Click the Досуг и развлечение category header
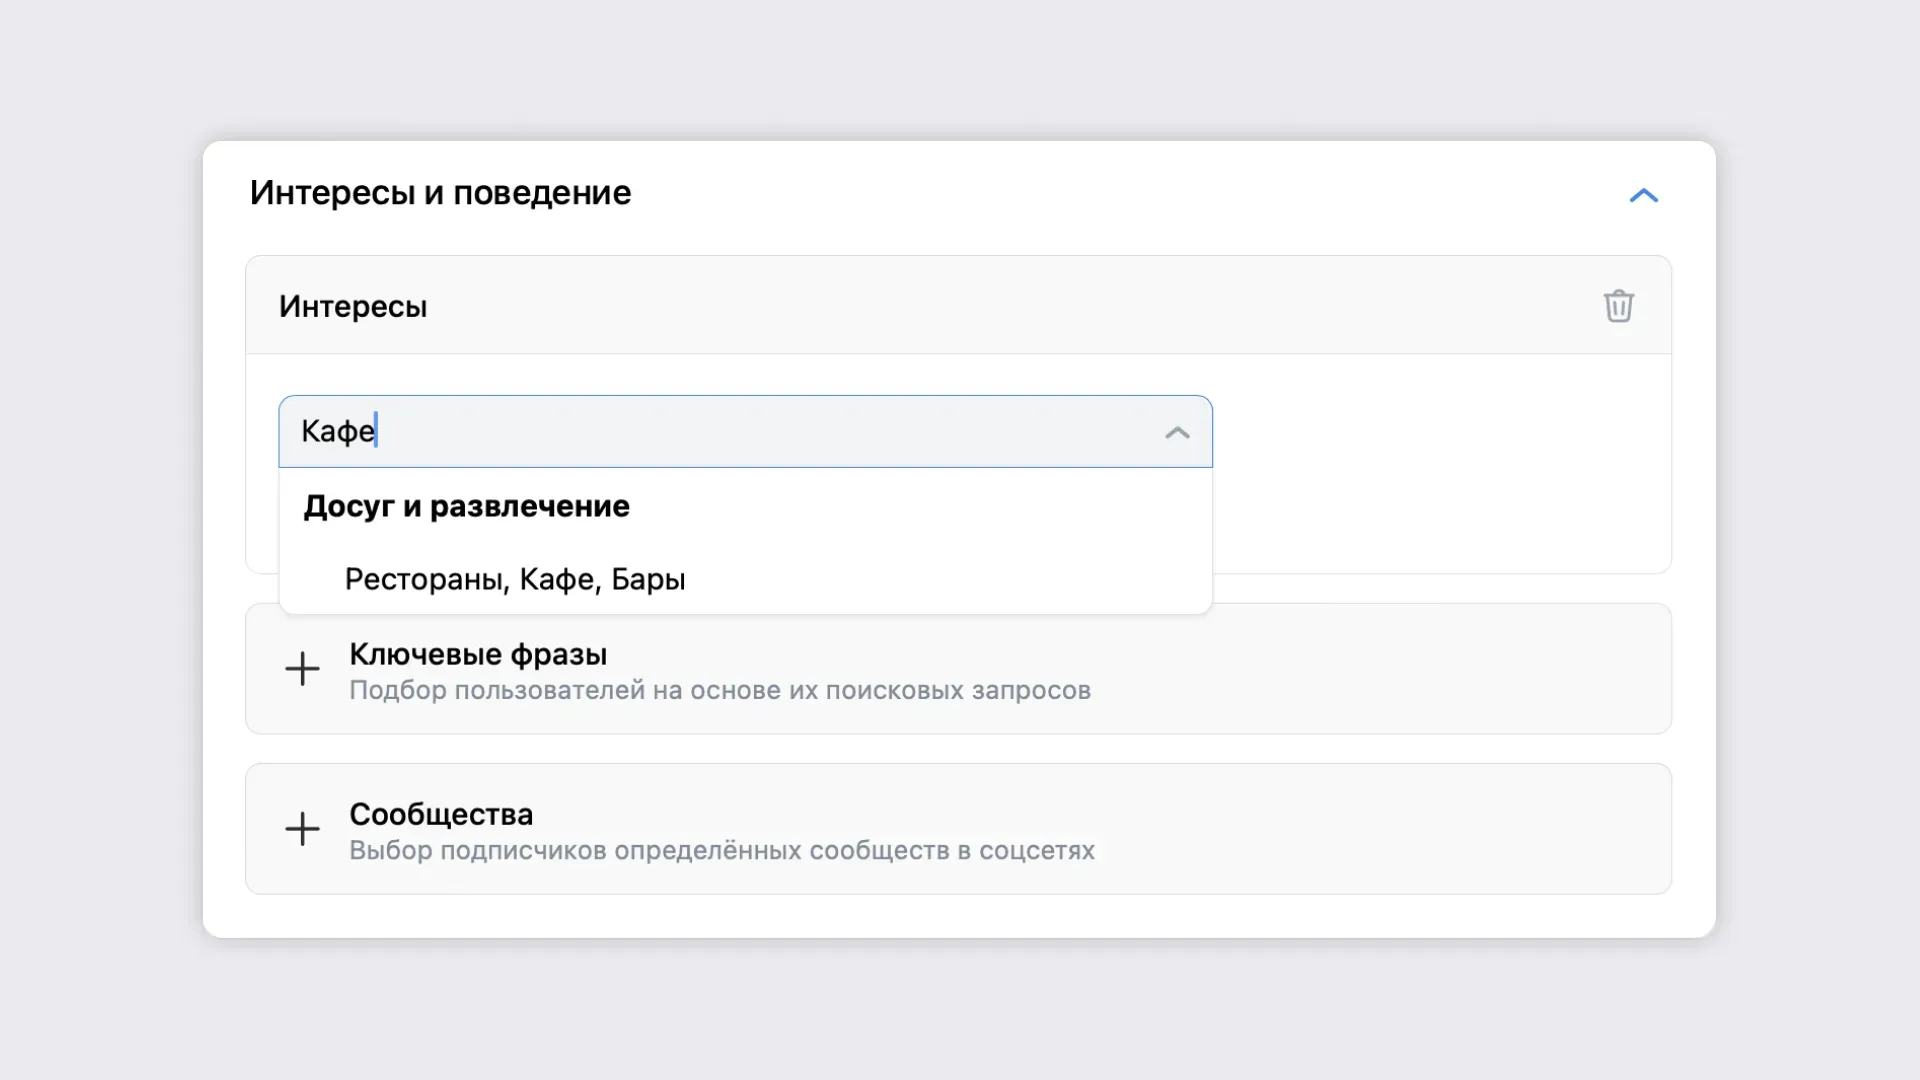Image resolution: width=1920 pixels, height=1080 pixels. 467,507
